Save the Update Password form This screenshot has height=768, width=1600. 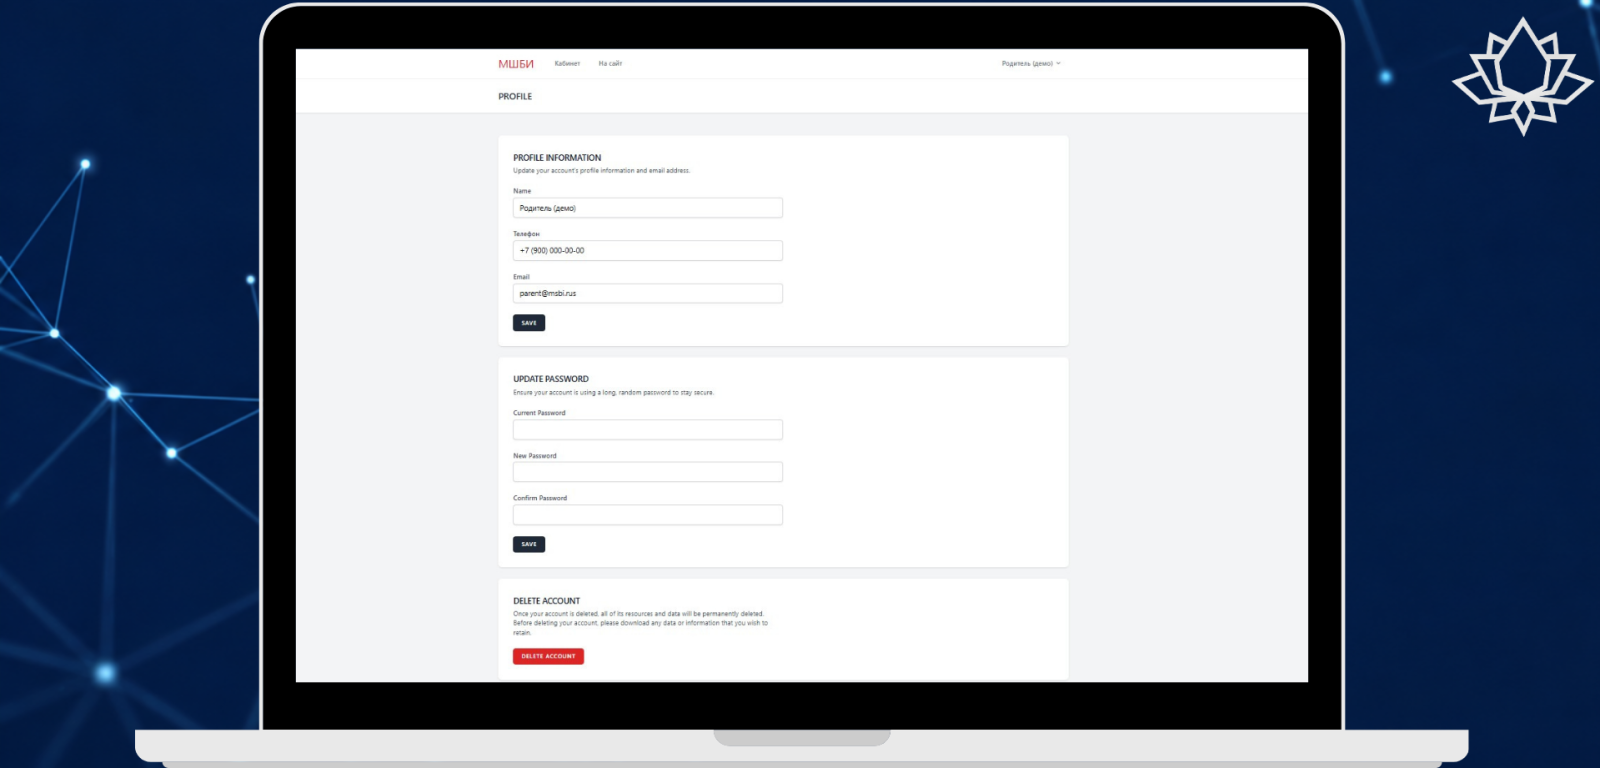pos(529,545)
